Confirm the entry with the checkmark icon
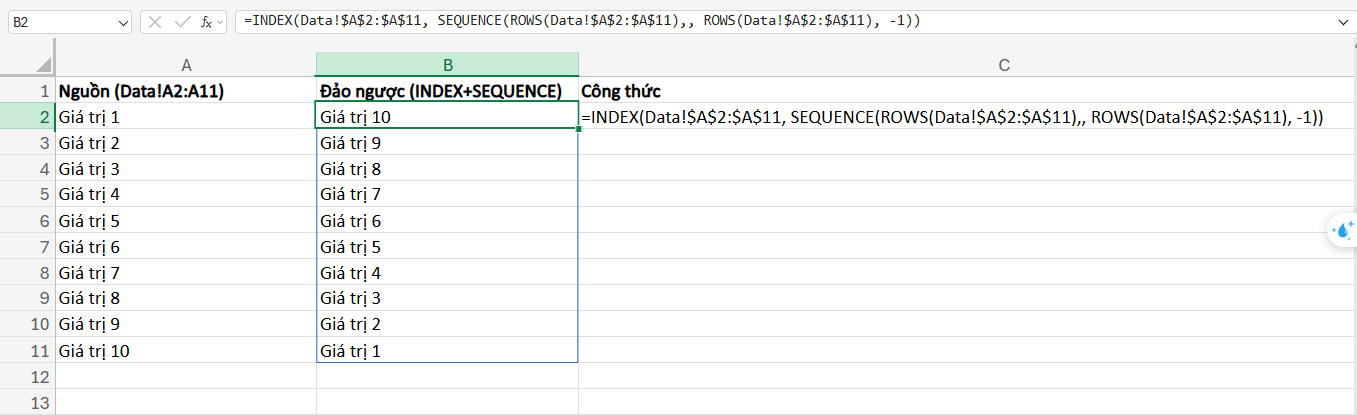The image size is (1357, 415). 181,21
